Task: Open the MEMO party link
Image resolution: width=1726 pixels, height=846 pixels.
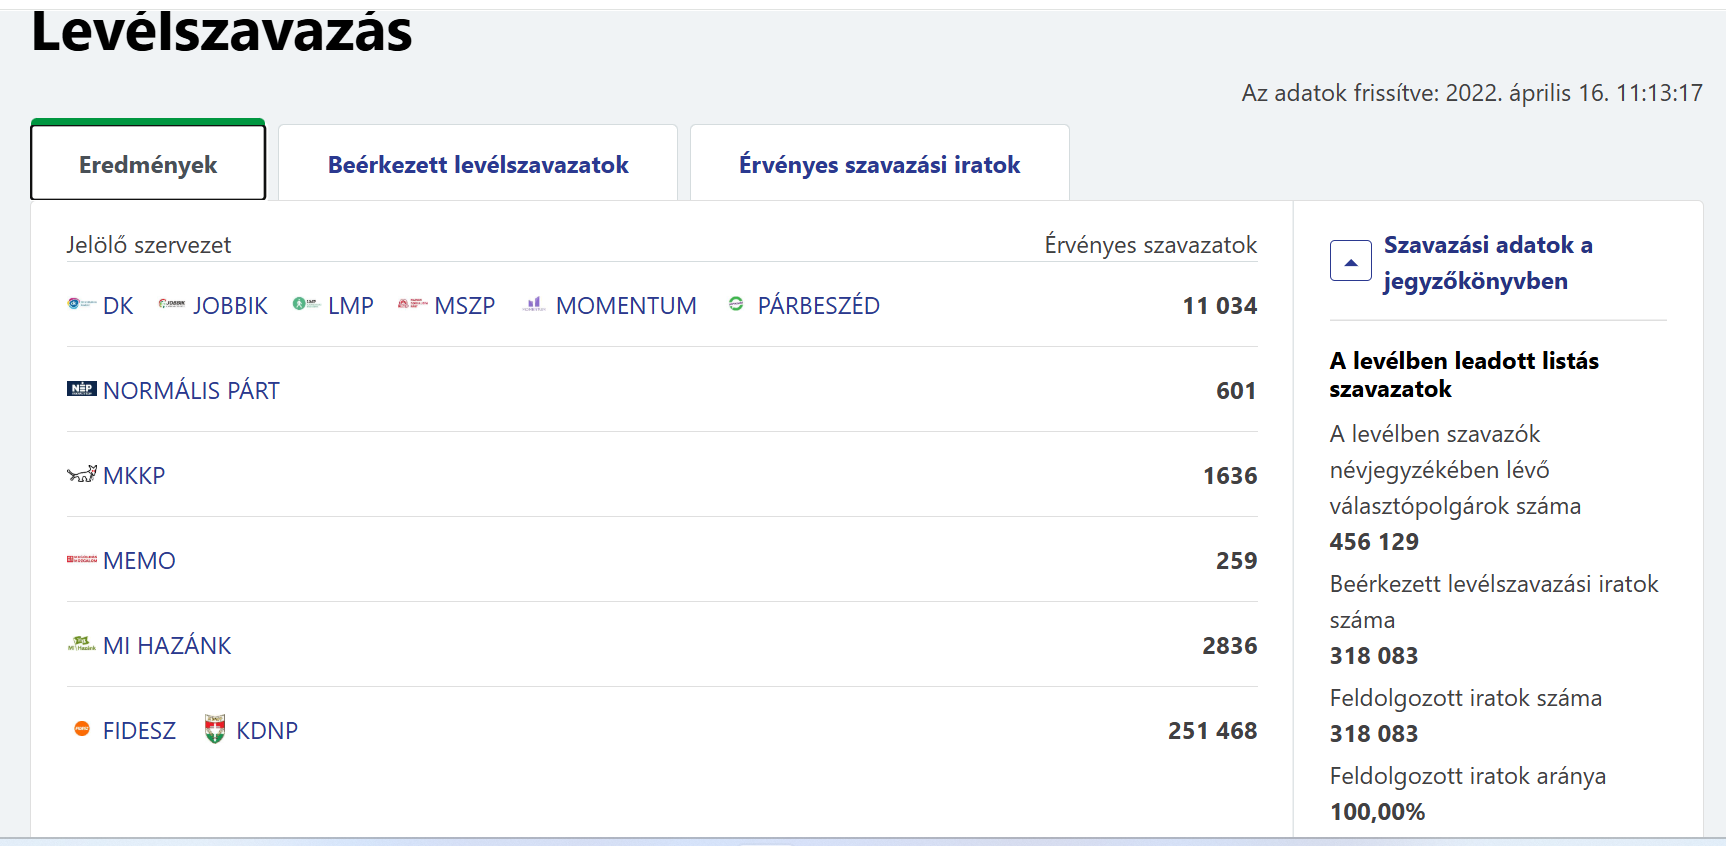Action: pos(139,561)
